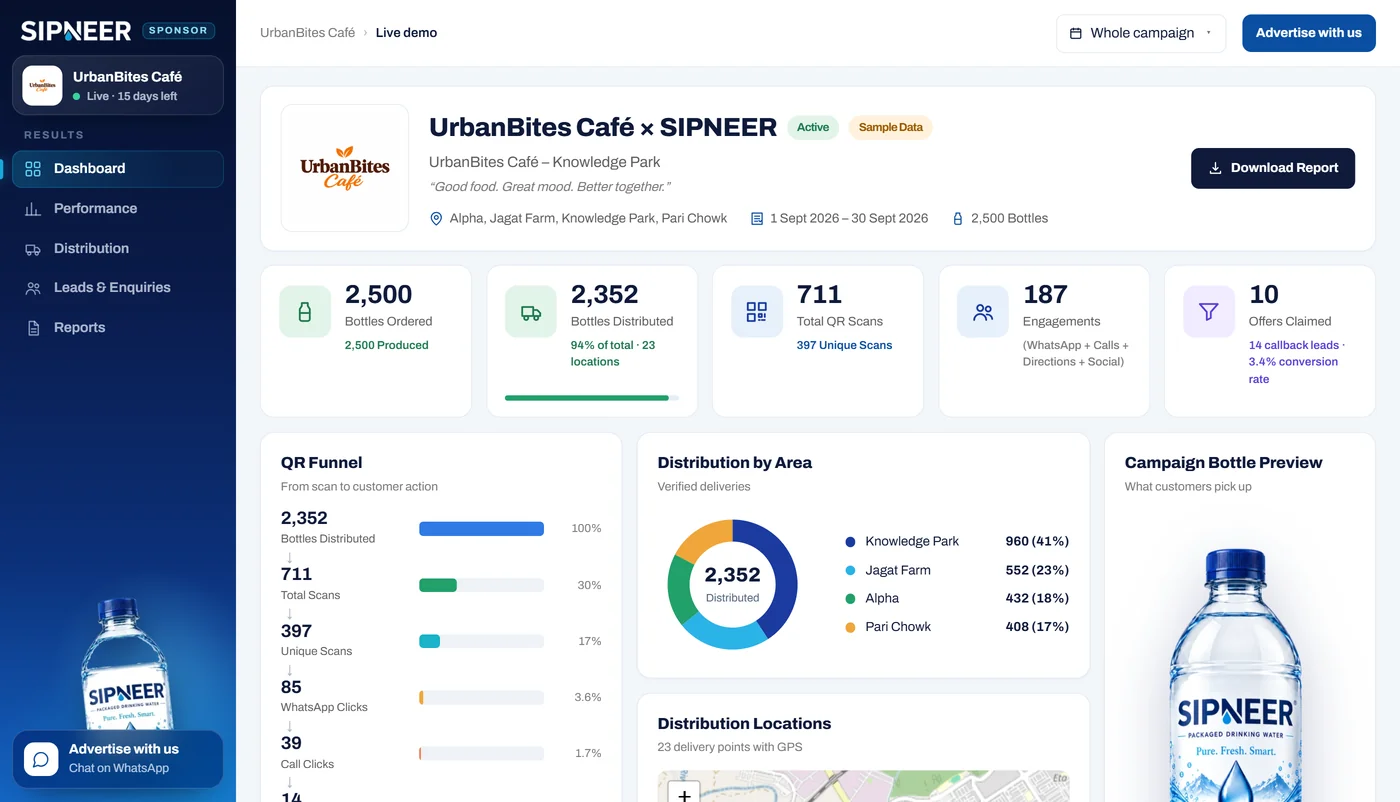Click the UrbanBites Café logo thumbnail in header
The width and height of the screenshot is (1400, 802).
pyautogui.click(x=345, y=168)
